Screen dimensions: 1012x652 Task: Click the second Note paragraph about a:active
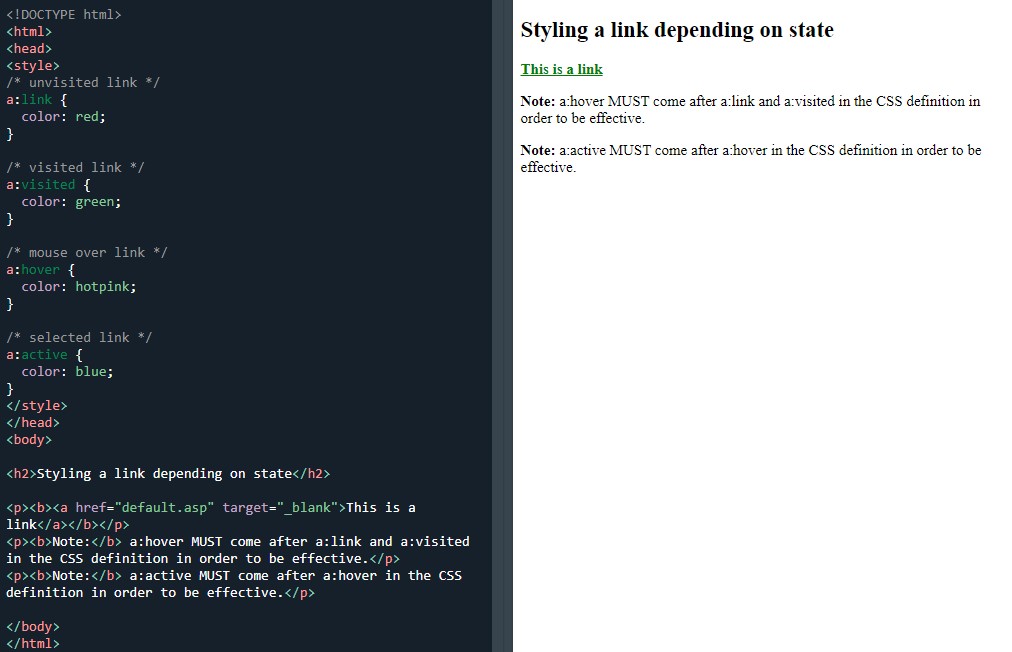click(751, 159)
